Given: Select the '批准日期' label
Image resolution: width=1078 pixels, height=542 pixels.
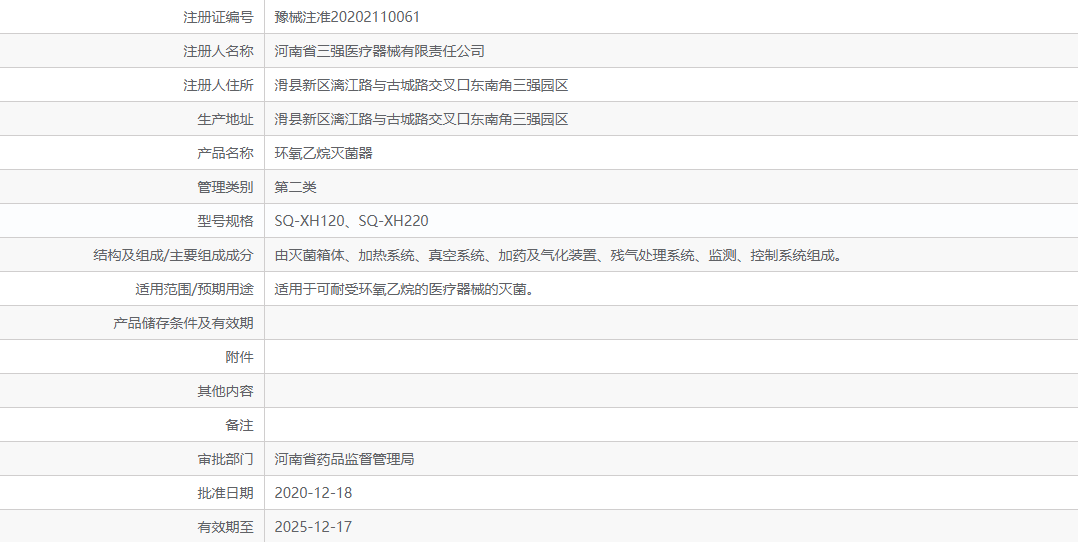Looking at the screenshot, I should click(x=225, y=492).
